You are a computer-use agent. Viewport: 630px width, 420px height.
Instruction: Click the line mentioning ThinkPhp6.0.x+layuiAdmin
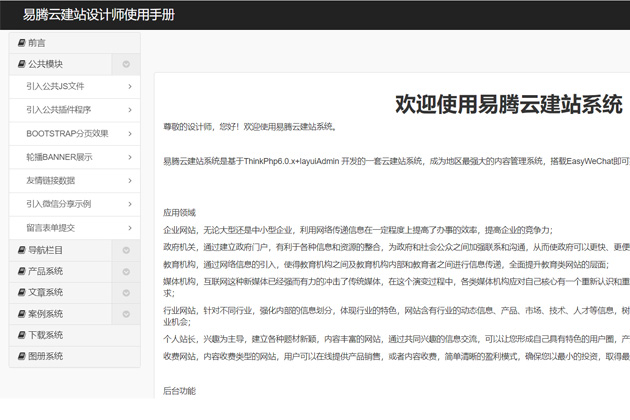point(397,161)
